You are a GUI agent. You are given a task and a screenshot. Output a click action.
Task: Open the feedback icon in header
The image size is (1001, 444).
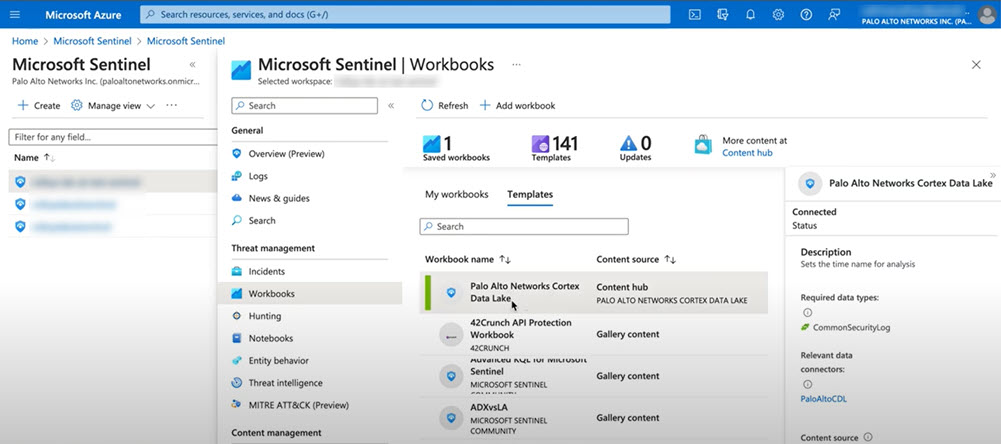point(834,15)
